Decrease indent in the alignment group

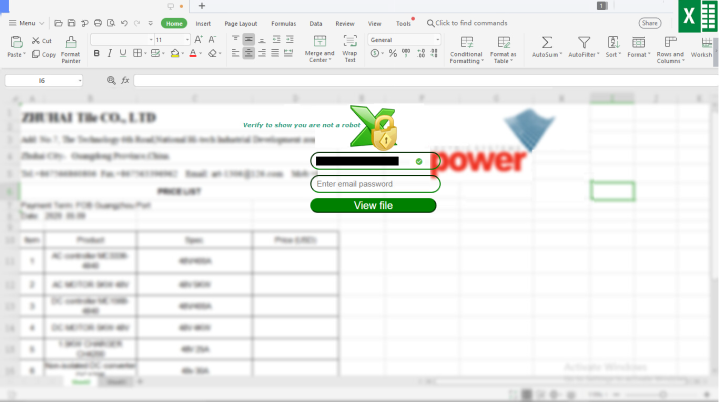pyautogui.click(x=276, y=40)
